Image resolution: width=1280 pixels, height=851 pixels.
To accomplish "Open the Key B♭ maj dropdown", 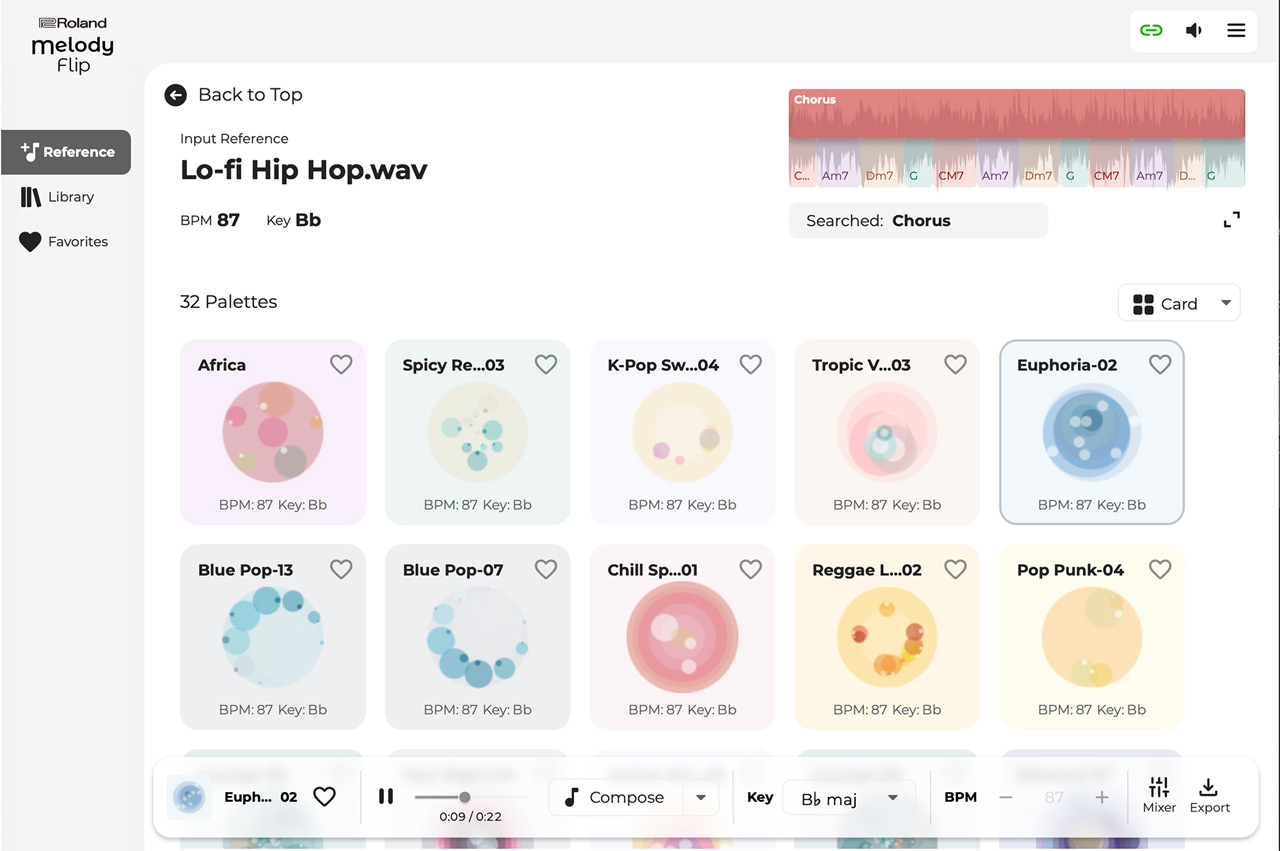I will (849, 798).
